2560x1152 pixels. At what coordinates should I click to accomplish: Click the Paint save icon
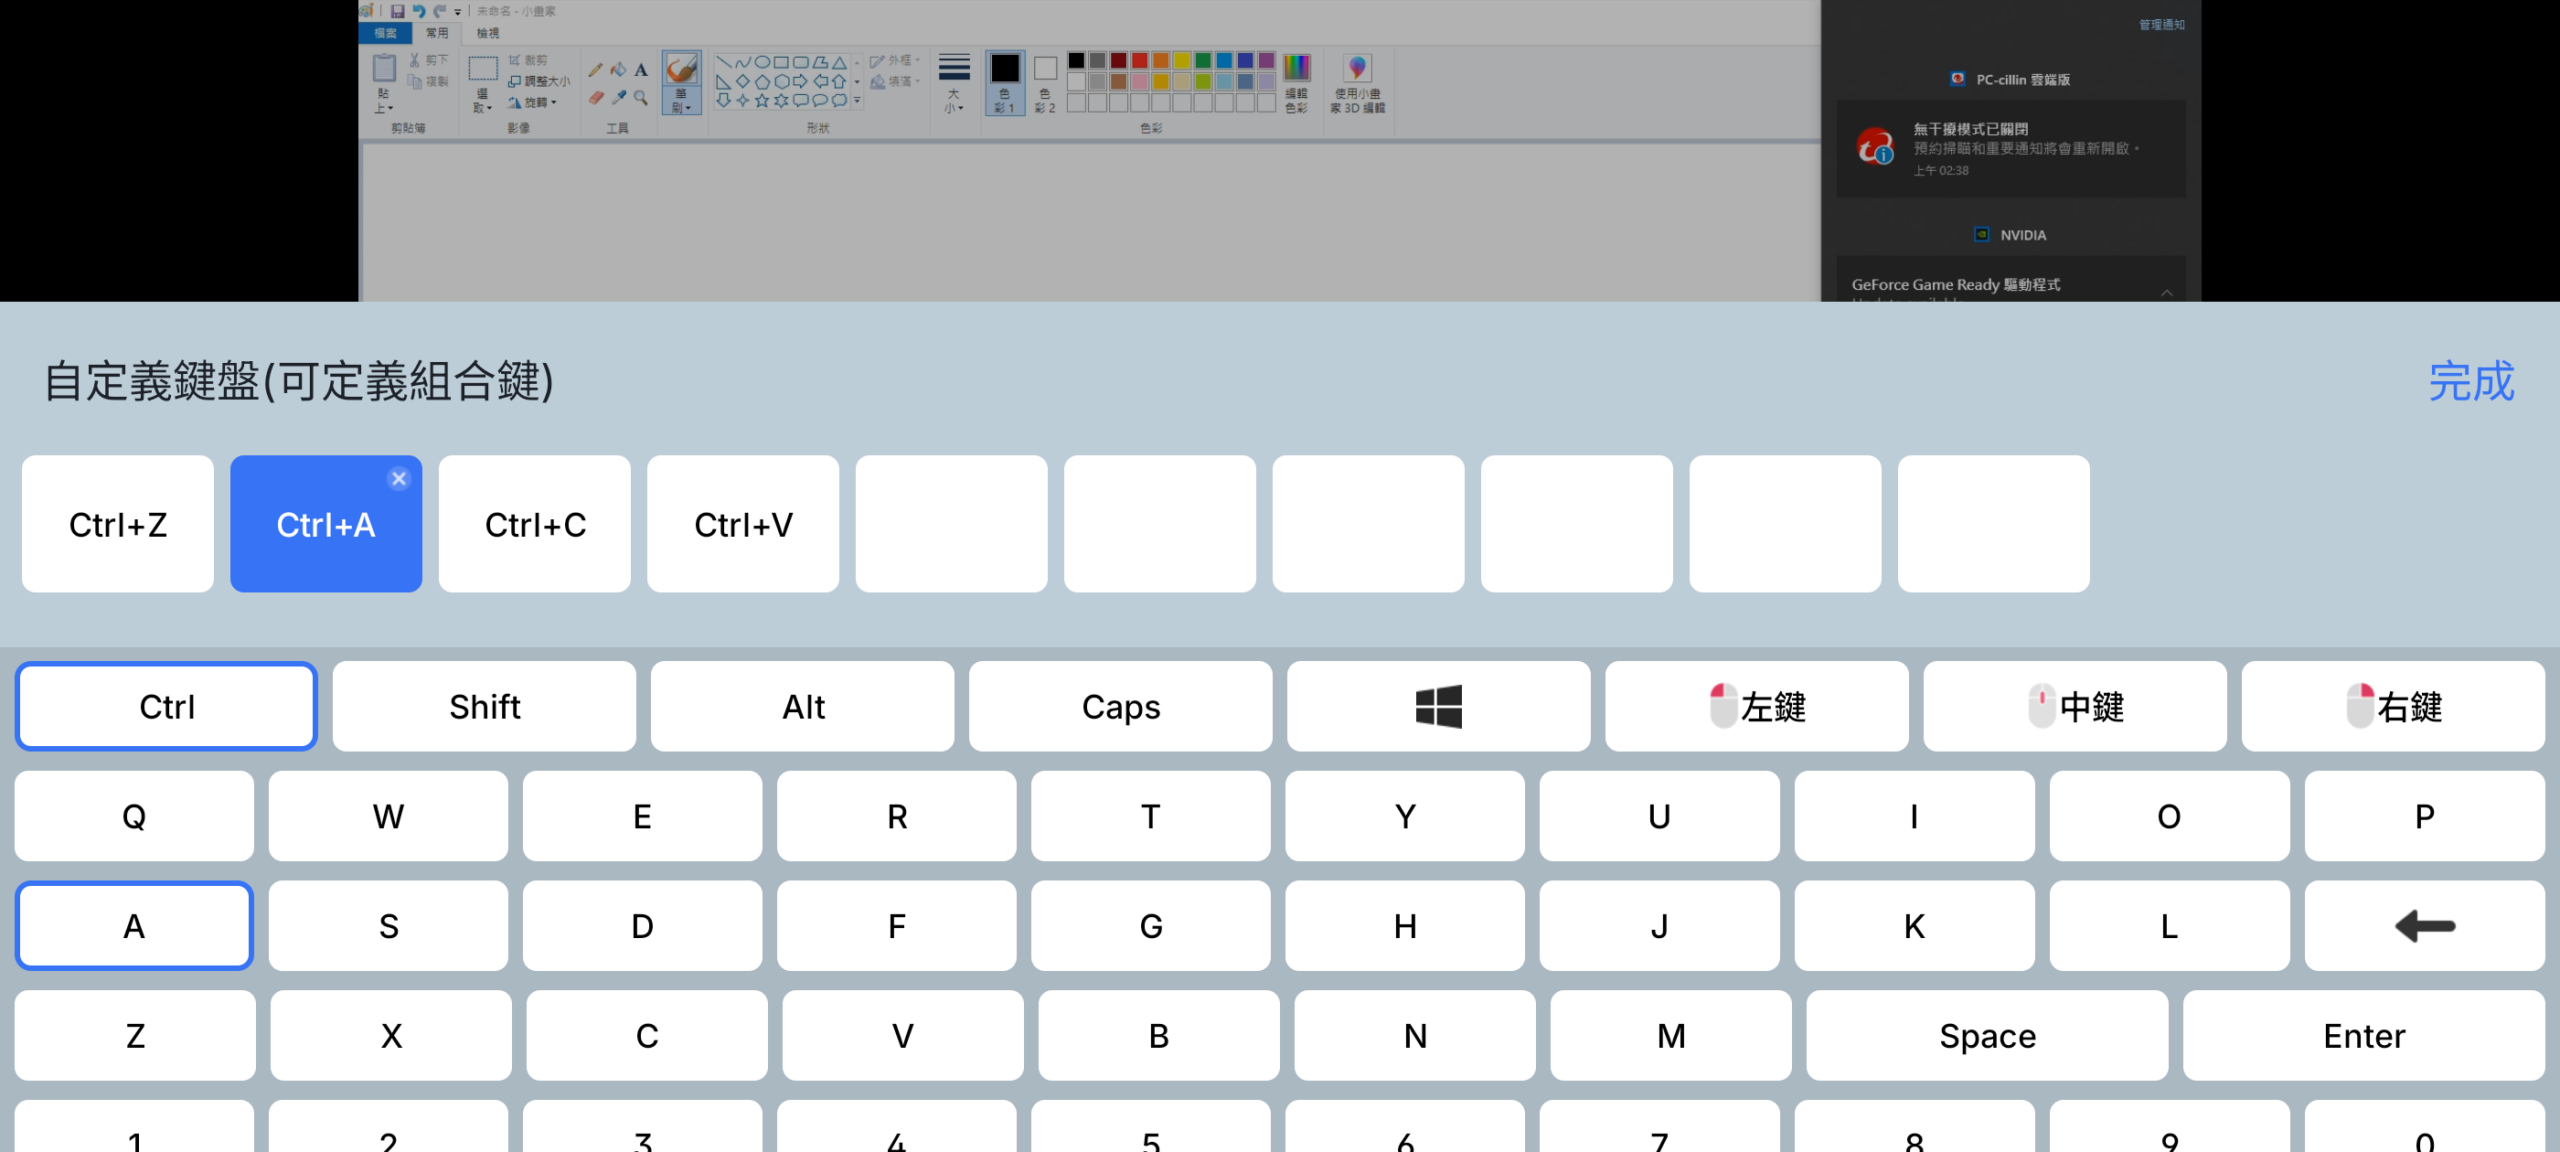(397, 11)
